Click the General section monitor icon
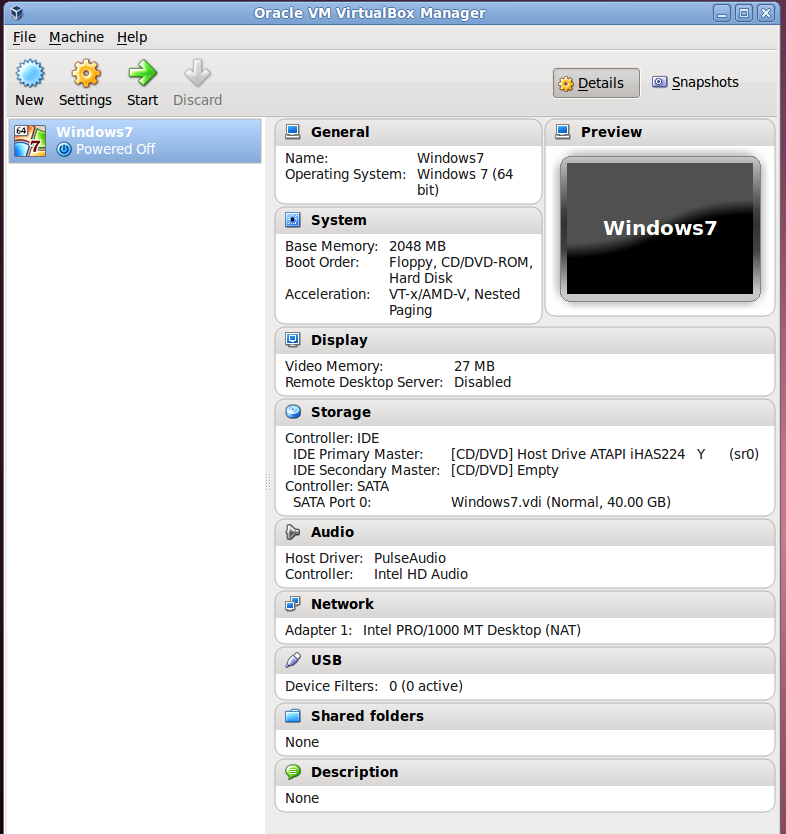This screenshot has height=834, width=786. pyautogui.click(x=292, y=132)
